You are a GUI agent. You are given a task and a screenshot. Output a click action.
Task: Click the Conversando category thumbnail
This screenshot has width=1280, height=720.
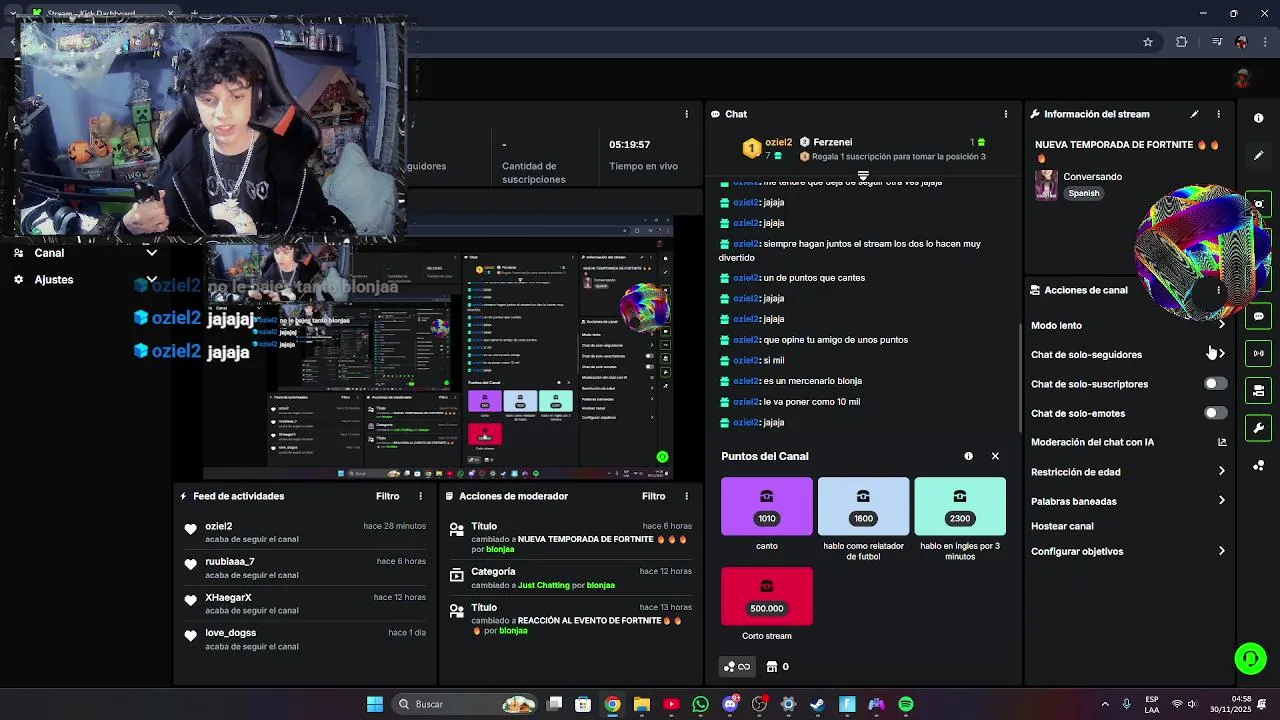coord(1046,185)
